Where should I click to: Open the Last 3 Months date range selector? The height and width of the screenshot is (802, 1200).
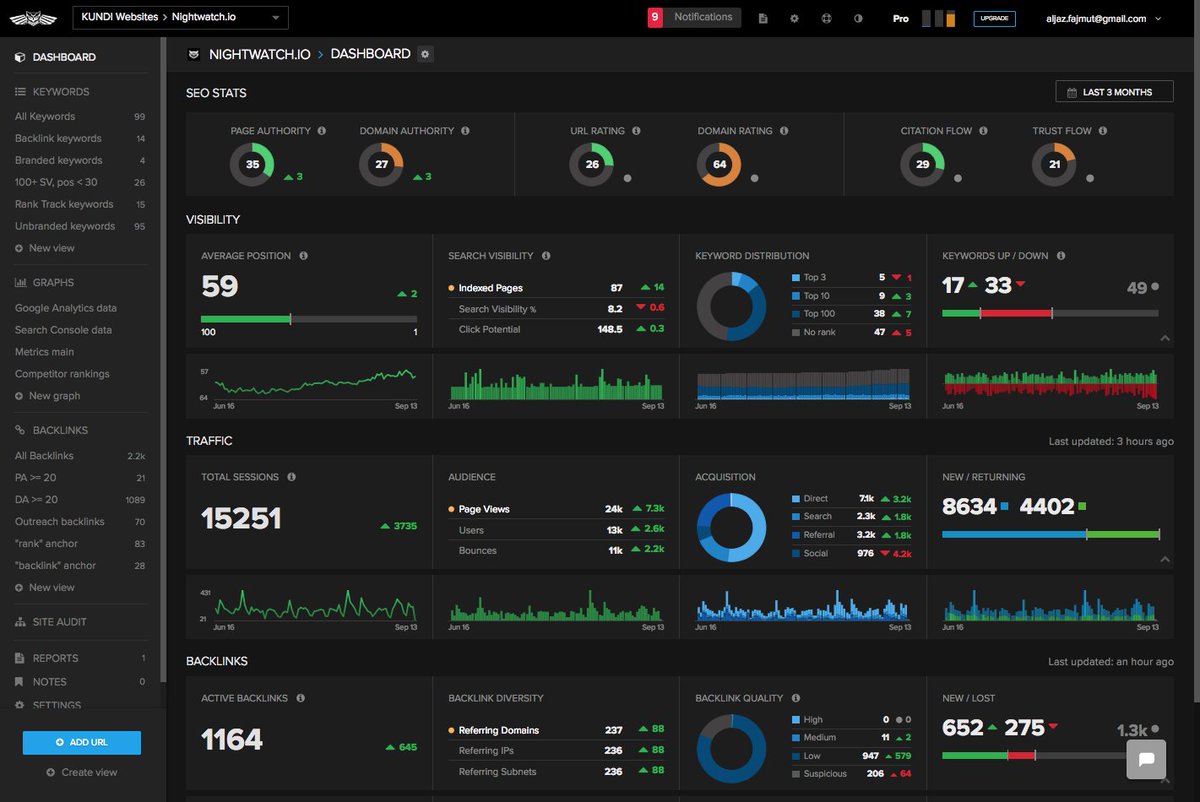pos(1115,92)
